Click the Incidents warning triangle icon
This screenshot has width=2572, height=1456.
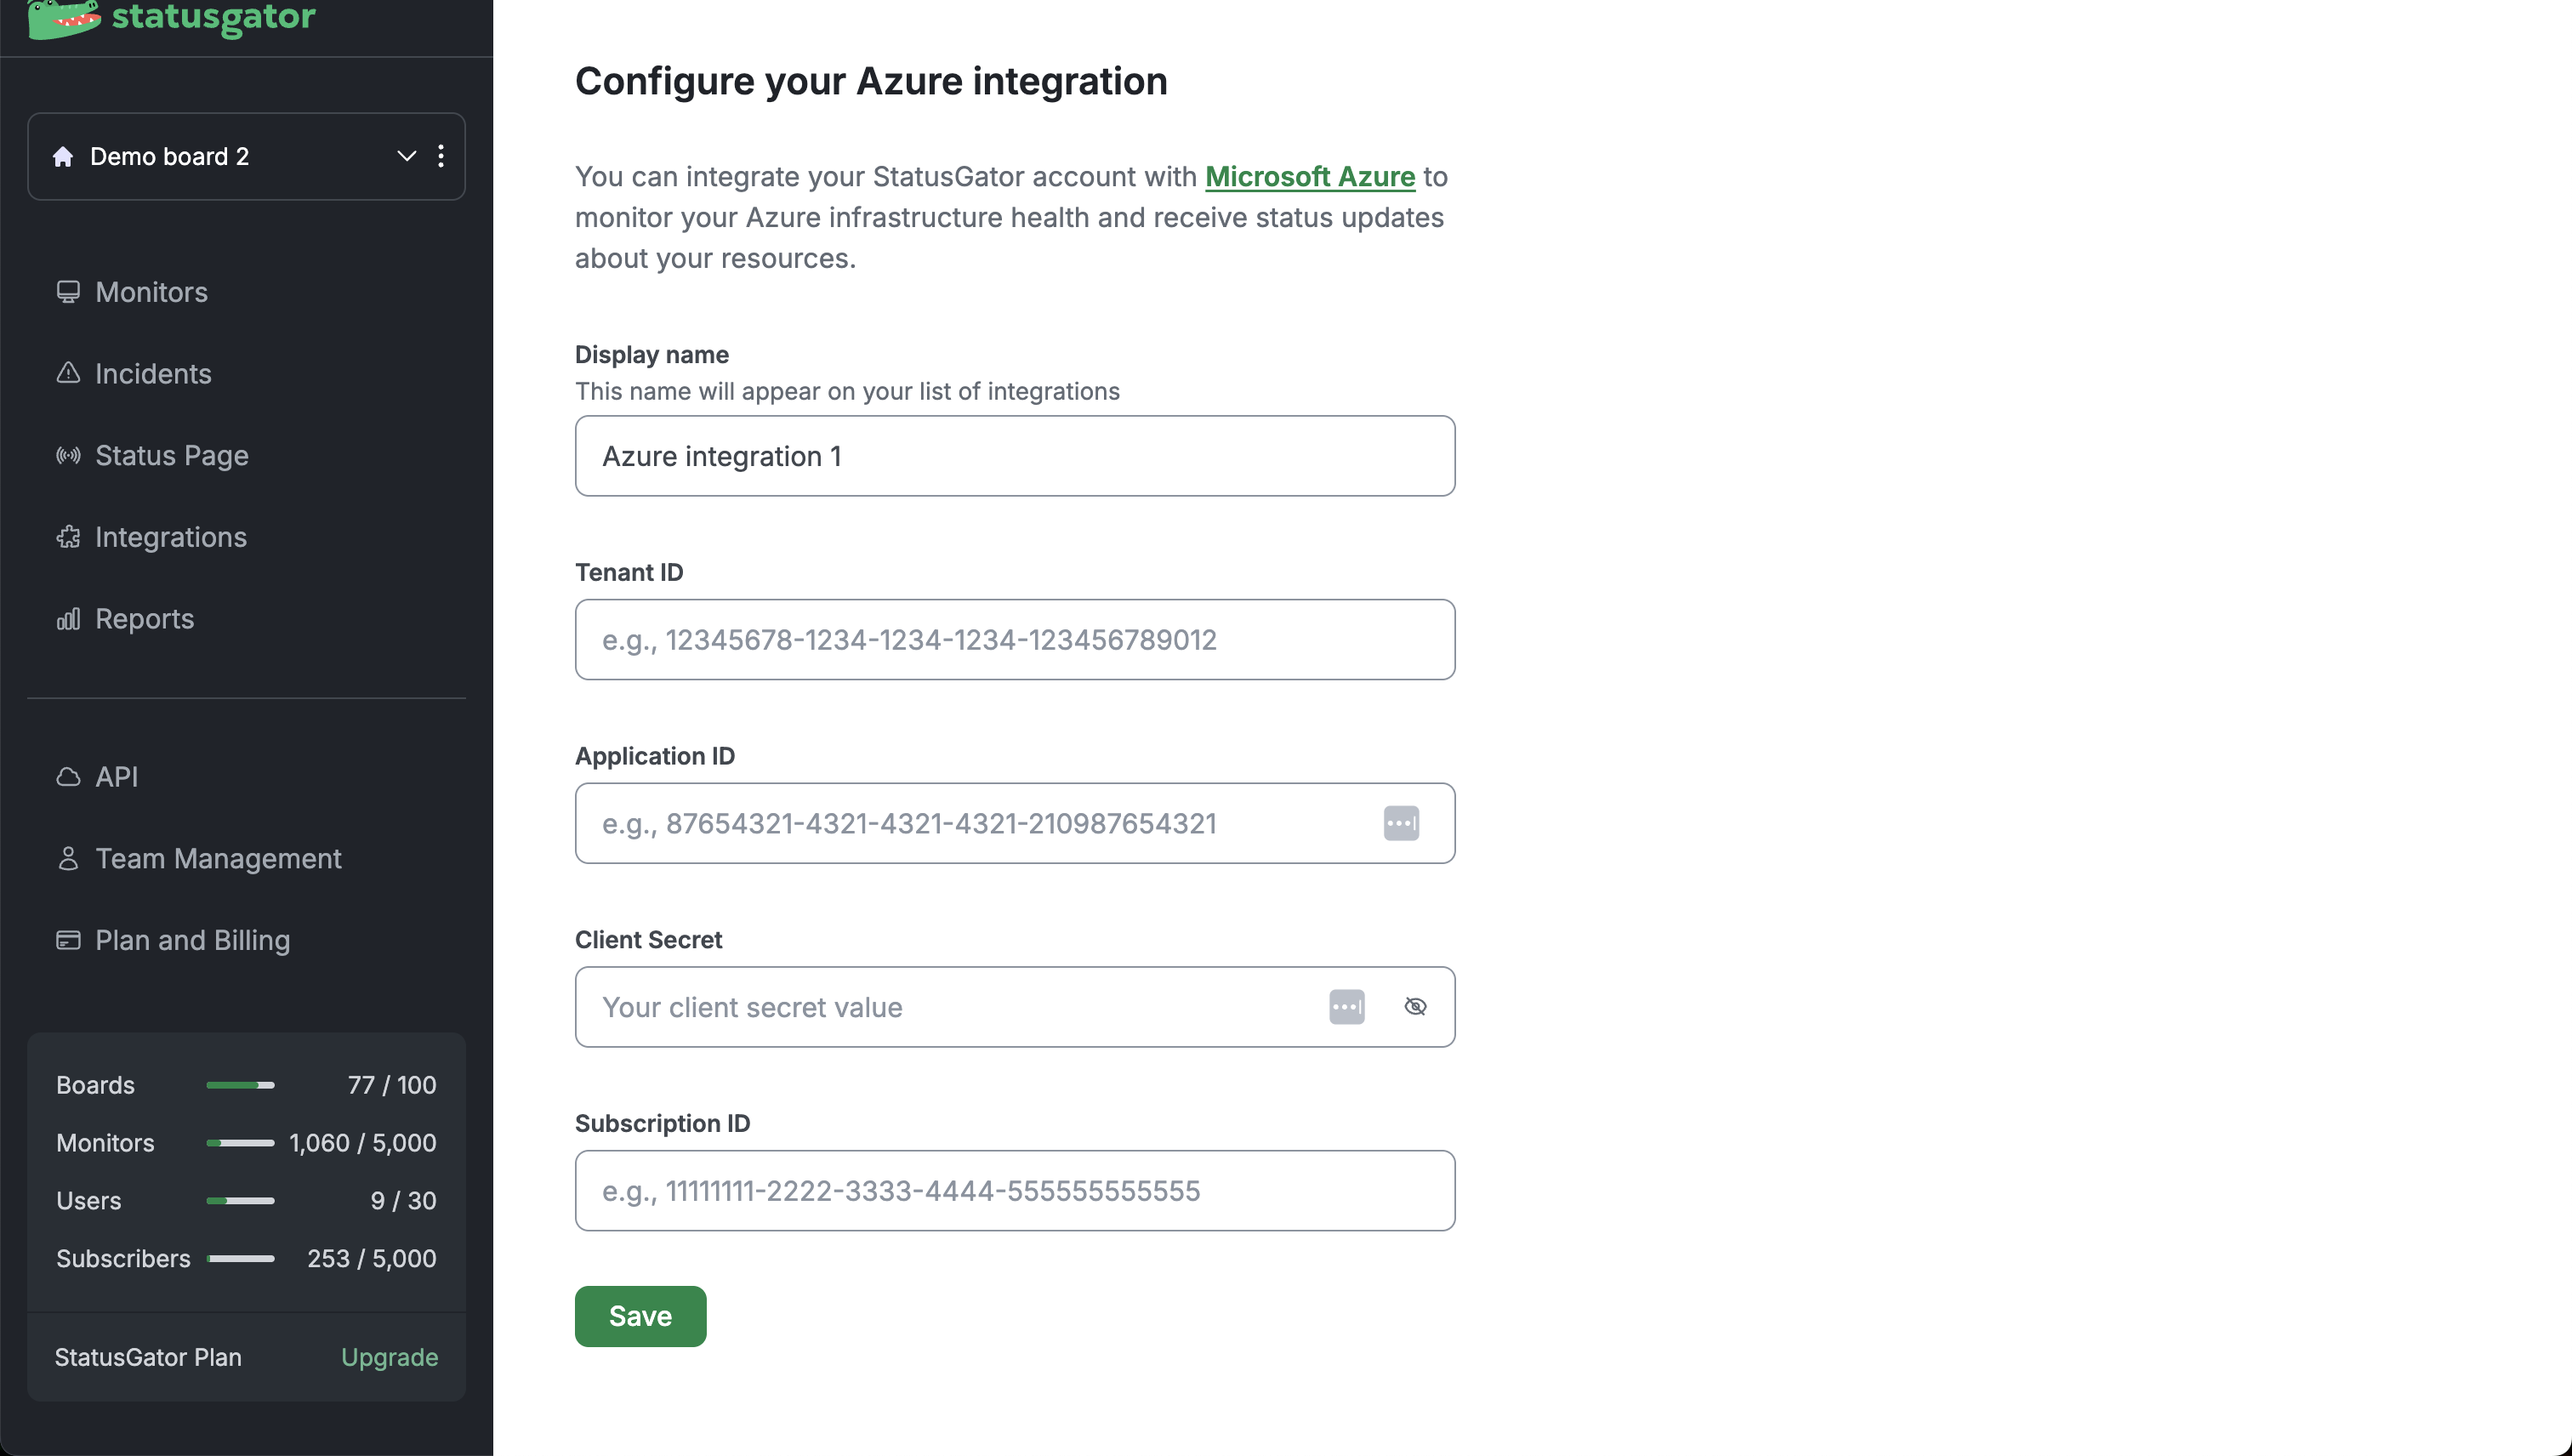[x=68, y=373]
